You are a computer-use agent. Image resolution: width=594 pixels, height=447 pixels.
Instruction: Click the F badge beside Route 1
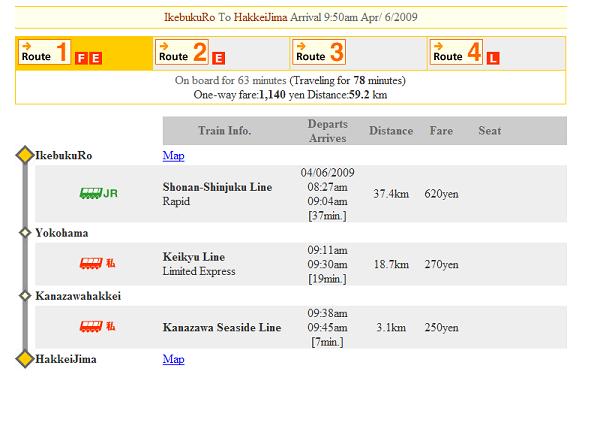81,58
